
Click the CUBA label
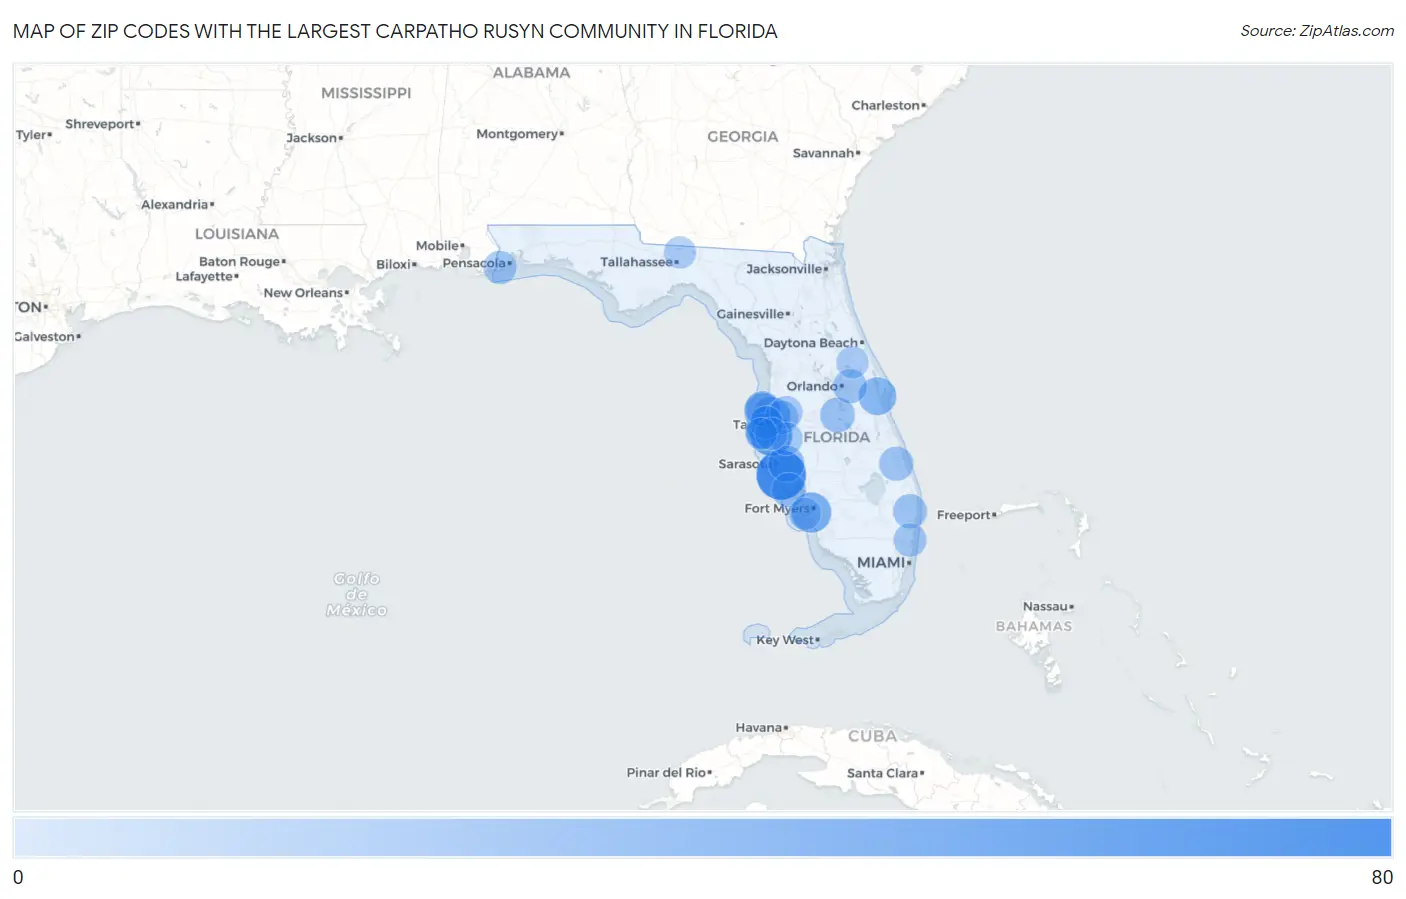[x=873, y=736]
